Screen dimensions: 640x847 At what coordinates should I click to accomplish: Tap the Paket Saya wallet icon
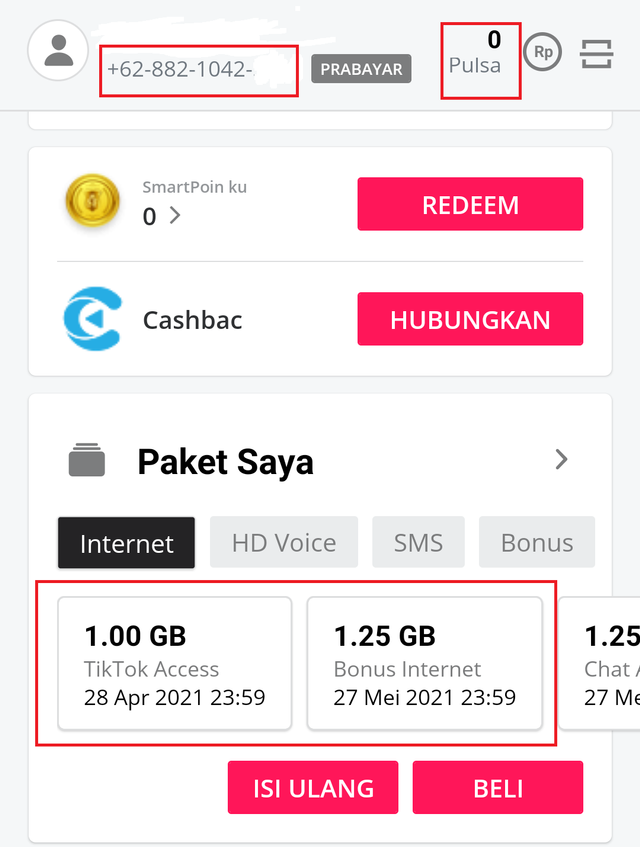(87, 461)
